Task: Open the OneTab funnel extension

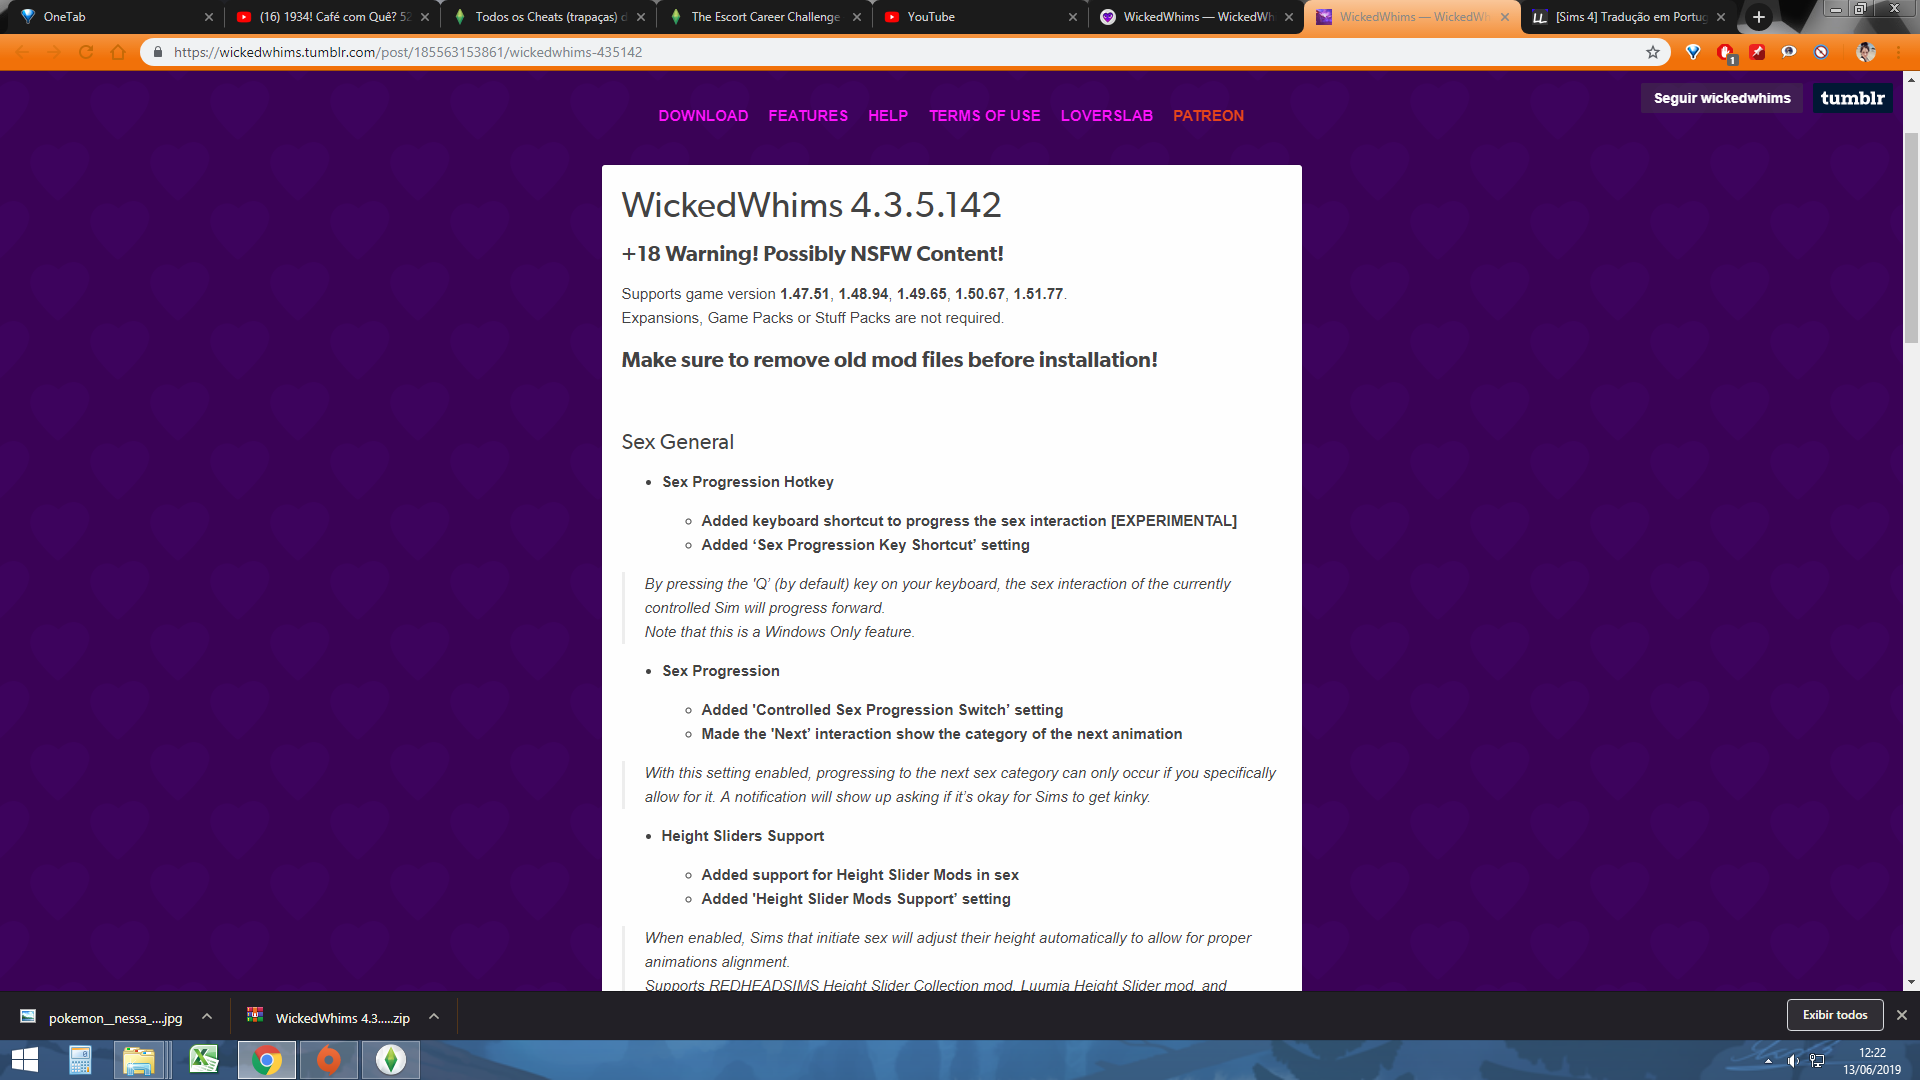Action: click(x=1693, y=52)
